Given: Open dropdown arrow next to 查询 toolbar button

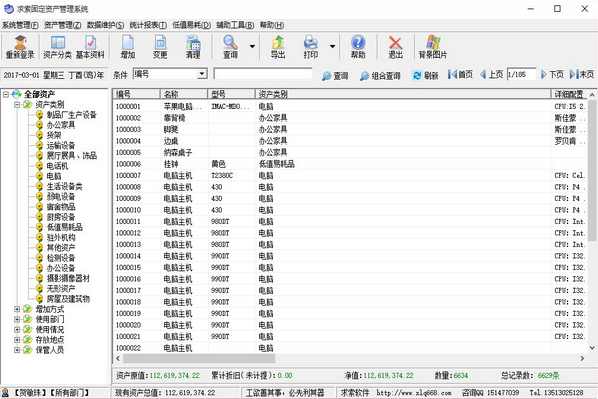Looking at the screenshot, I should [252, 47].
